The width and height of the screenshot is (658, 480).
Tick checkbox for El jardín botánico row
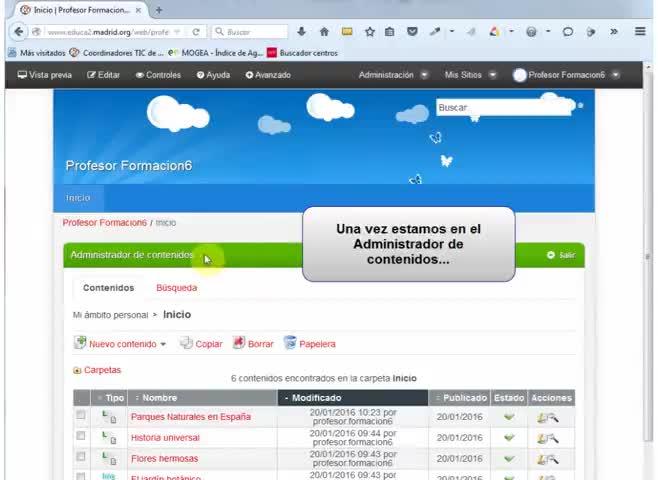coord(81,476)
